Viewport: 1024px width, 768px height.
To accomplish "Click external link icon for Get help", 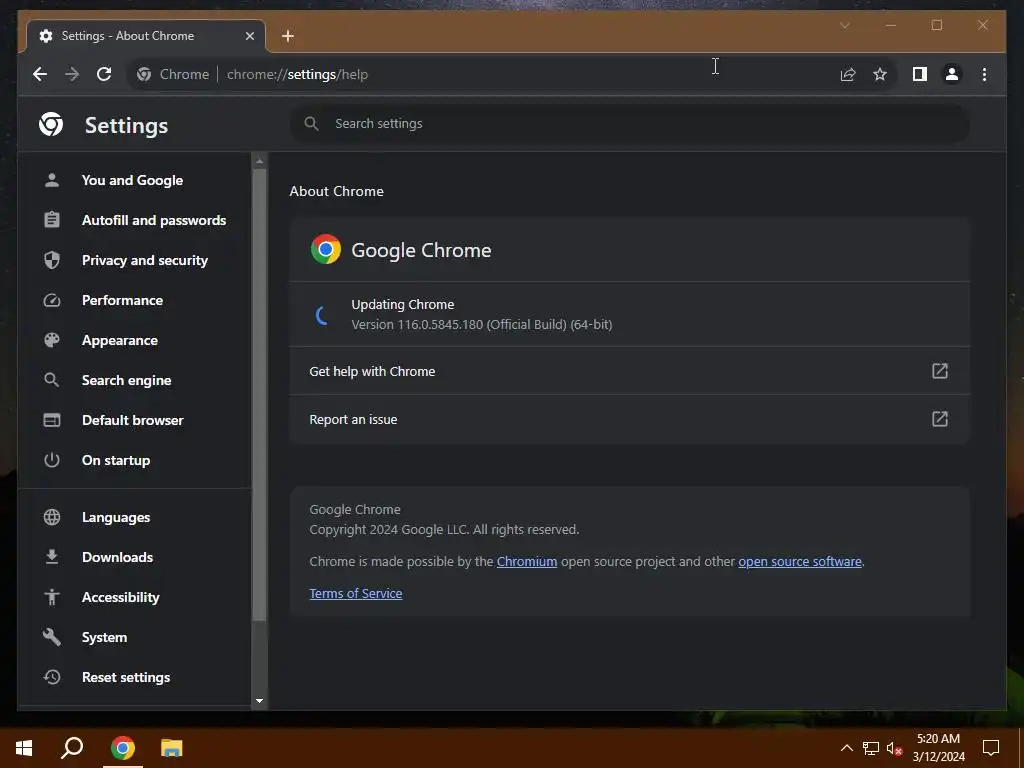I will (939, 371).
